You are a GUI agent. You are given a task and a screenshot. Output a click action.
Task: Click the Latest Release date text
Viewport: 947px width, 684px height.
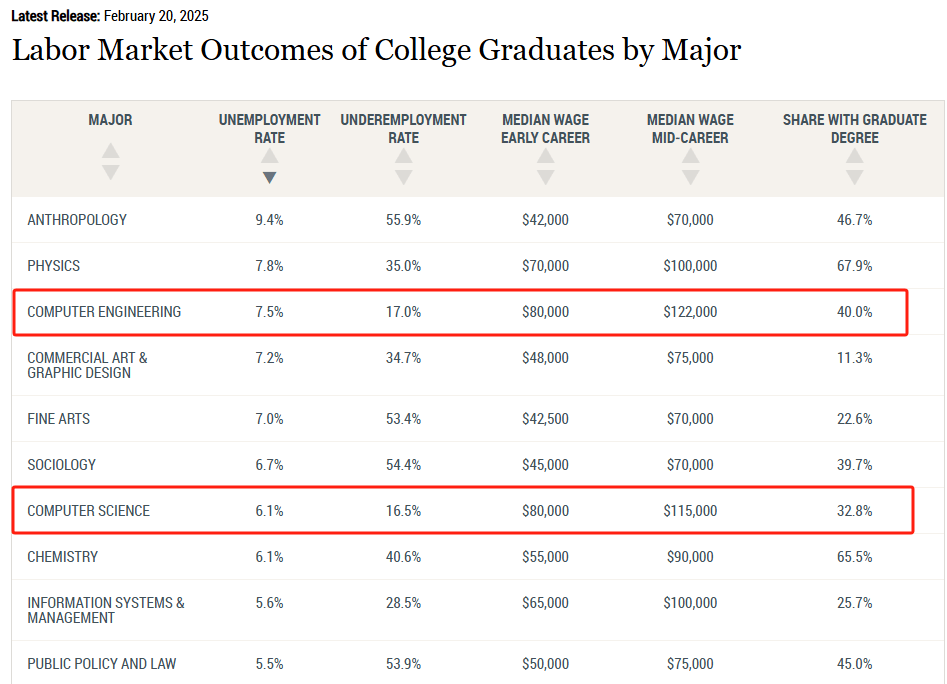[x=155, y=17]
